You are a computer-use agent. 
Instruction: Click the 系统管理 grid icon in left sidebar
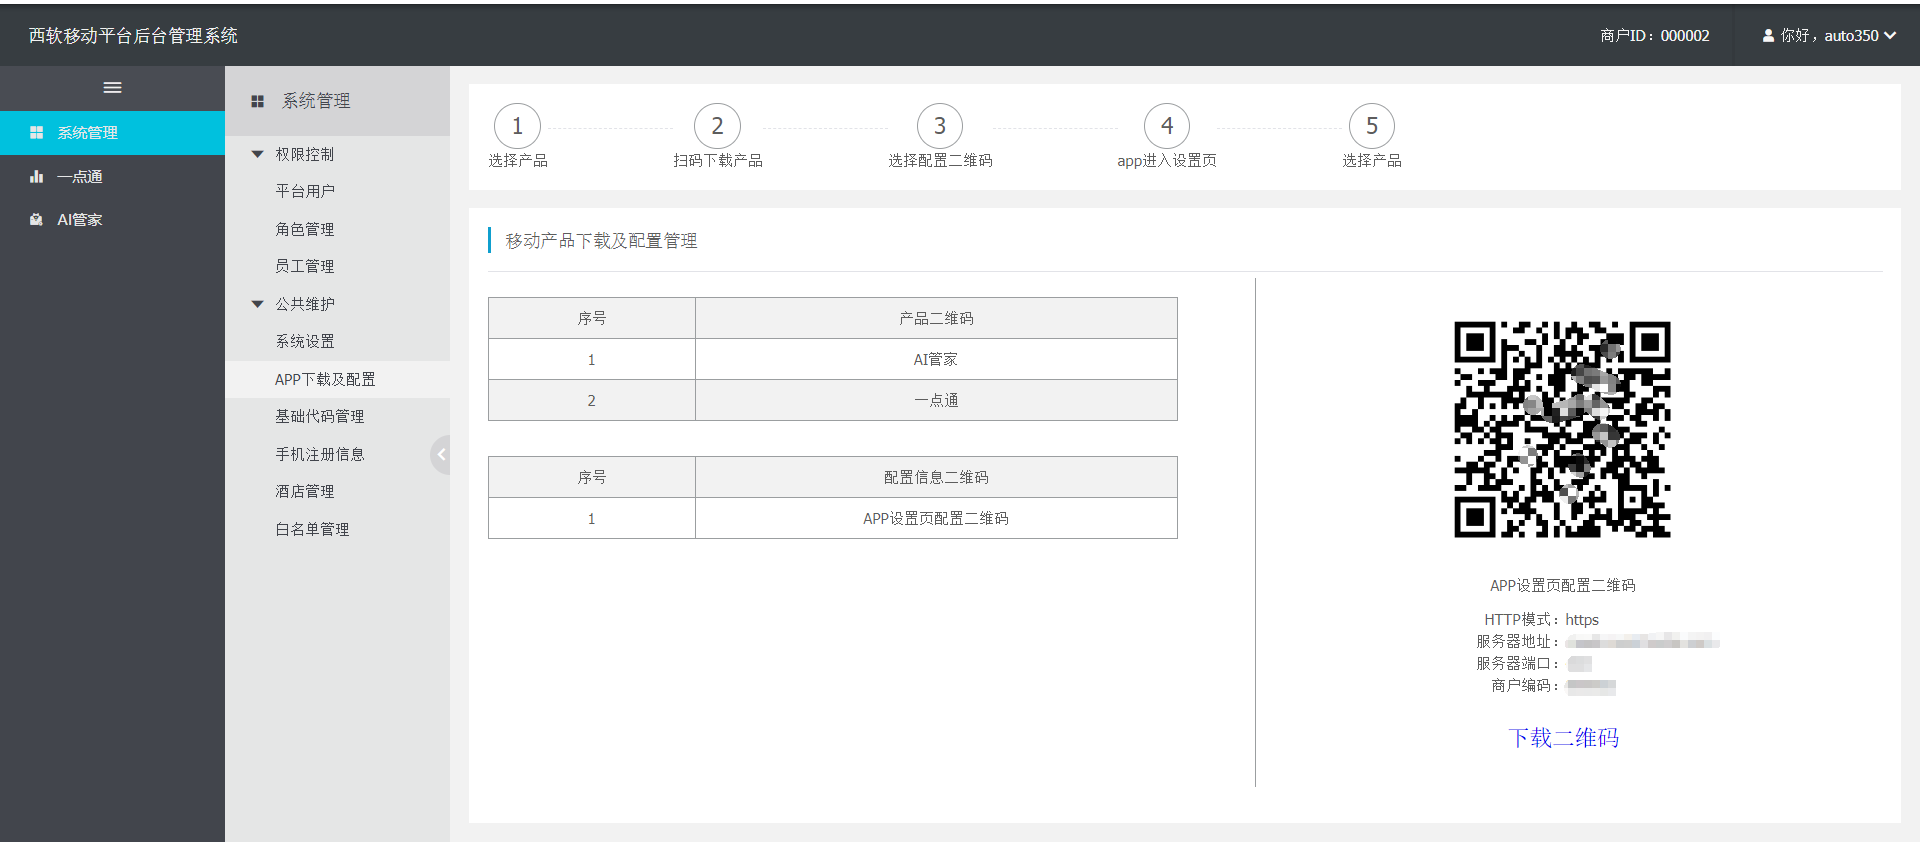37,133
